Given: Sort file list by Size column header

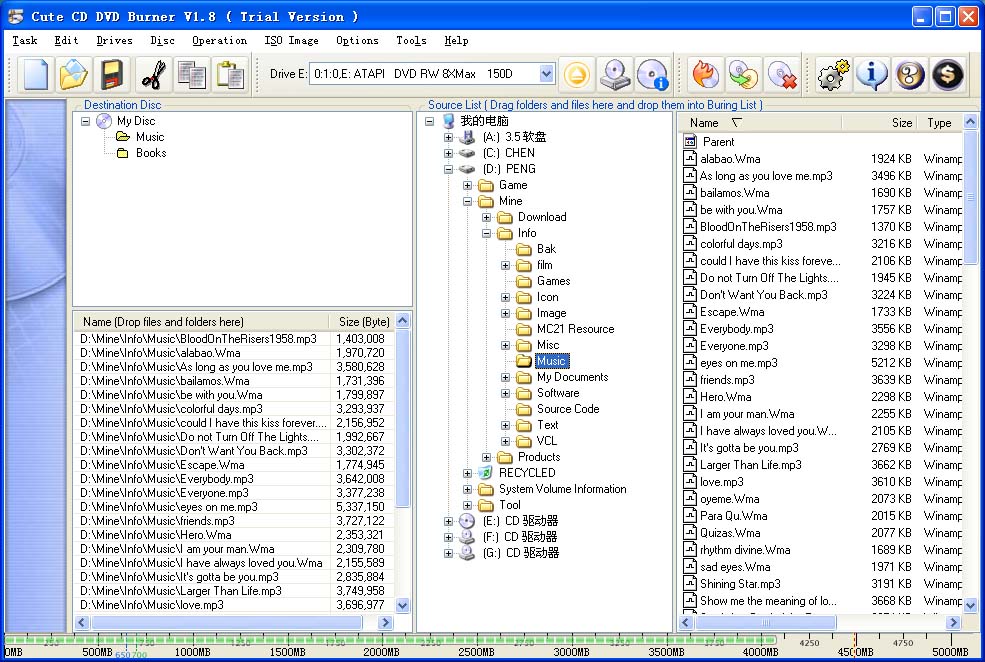Looking at the screenshot, I should coord(879,123).
